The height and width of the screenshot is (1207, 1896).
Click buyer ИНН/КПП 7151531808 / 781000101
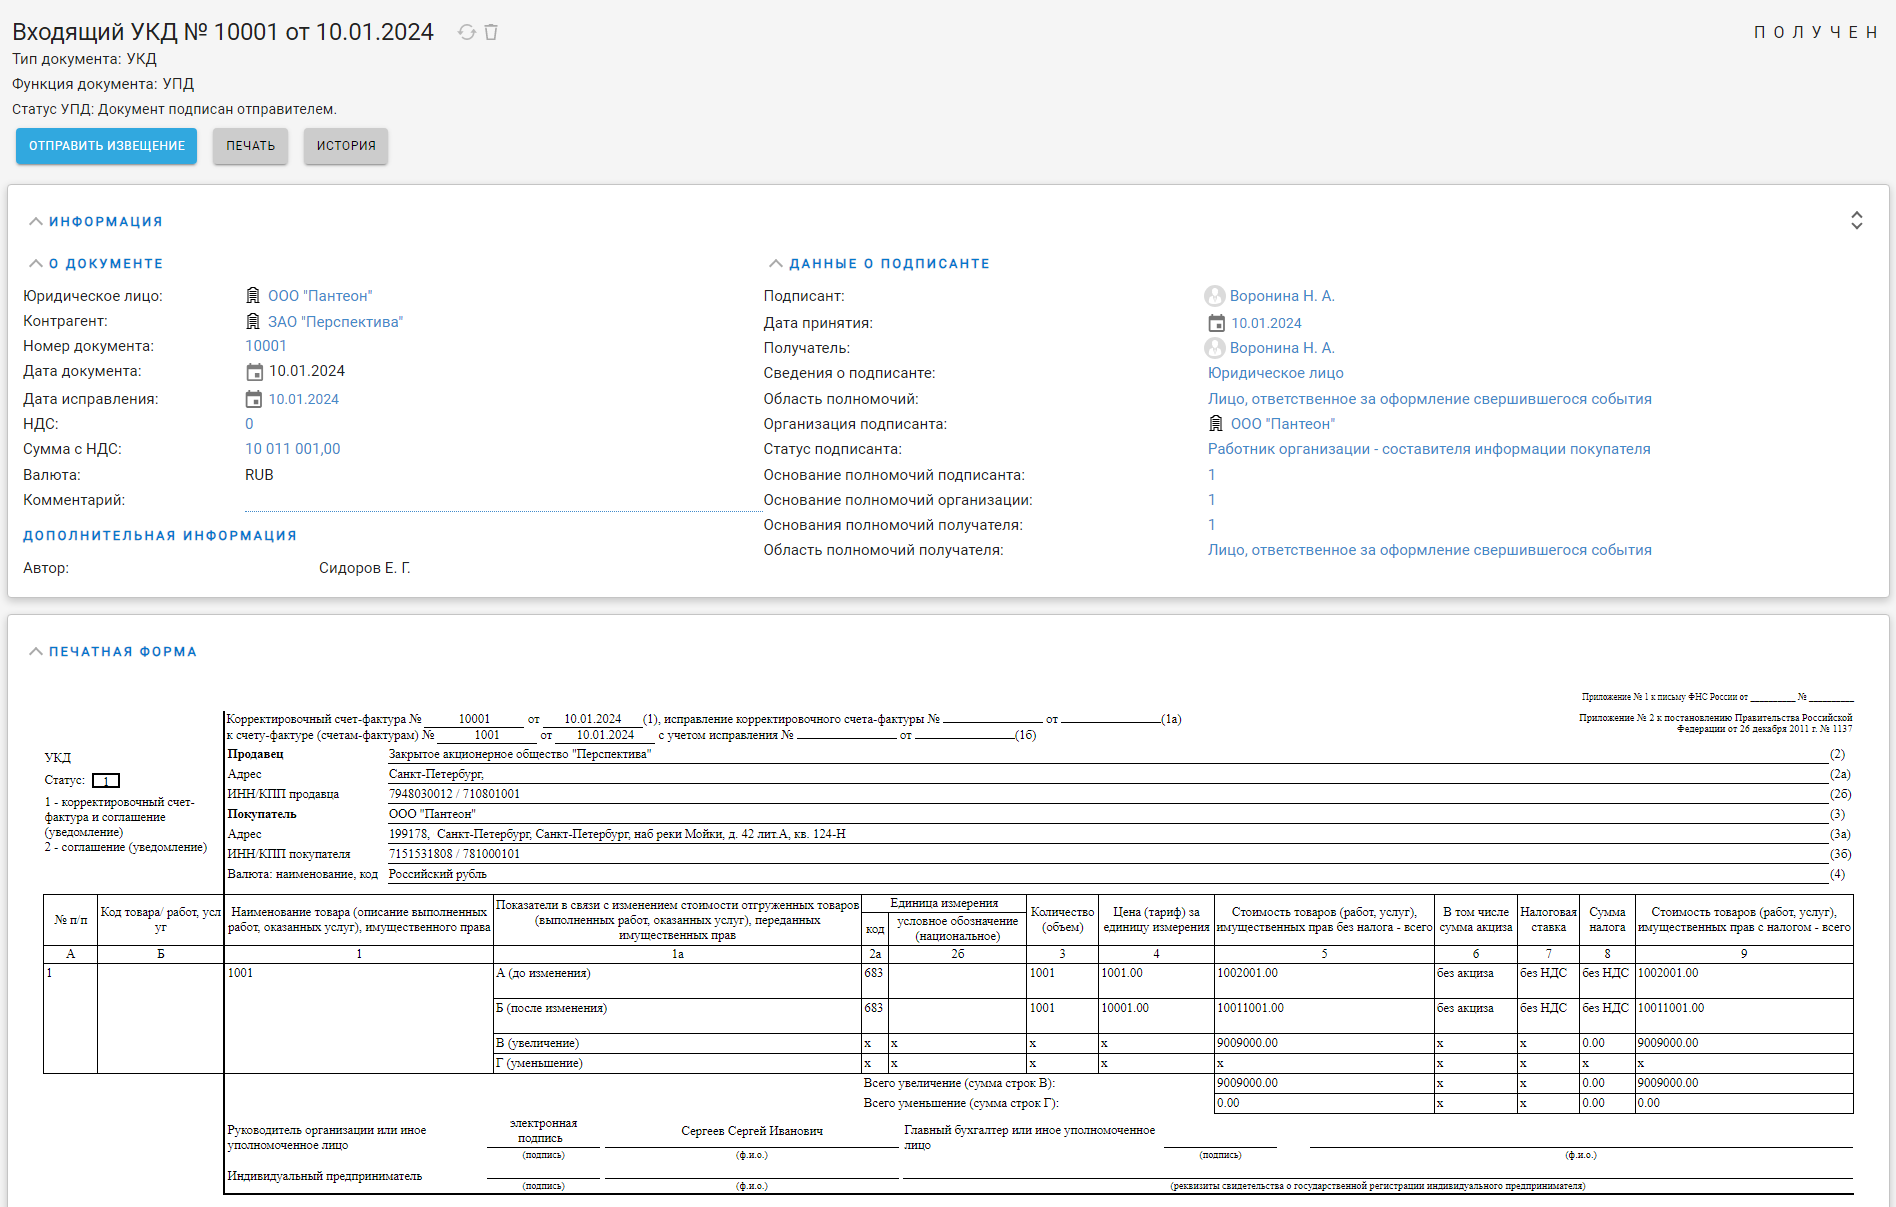point(454,854)
